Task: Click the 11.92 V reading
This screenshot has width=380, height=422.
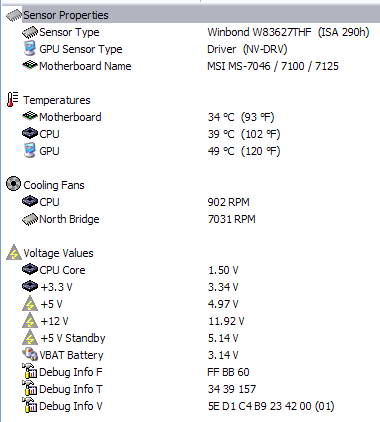Action: pyautogui.click(x=226, y=321)
